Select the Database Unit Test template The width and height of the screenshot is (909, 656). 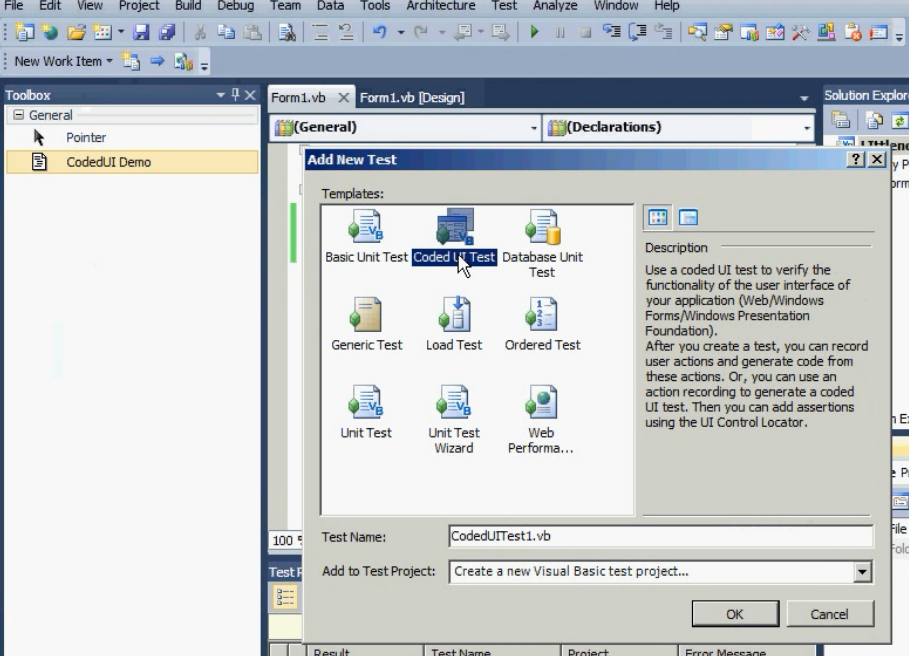pyautogui.click(x=542, y=243)
